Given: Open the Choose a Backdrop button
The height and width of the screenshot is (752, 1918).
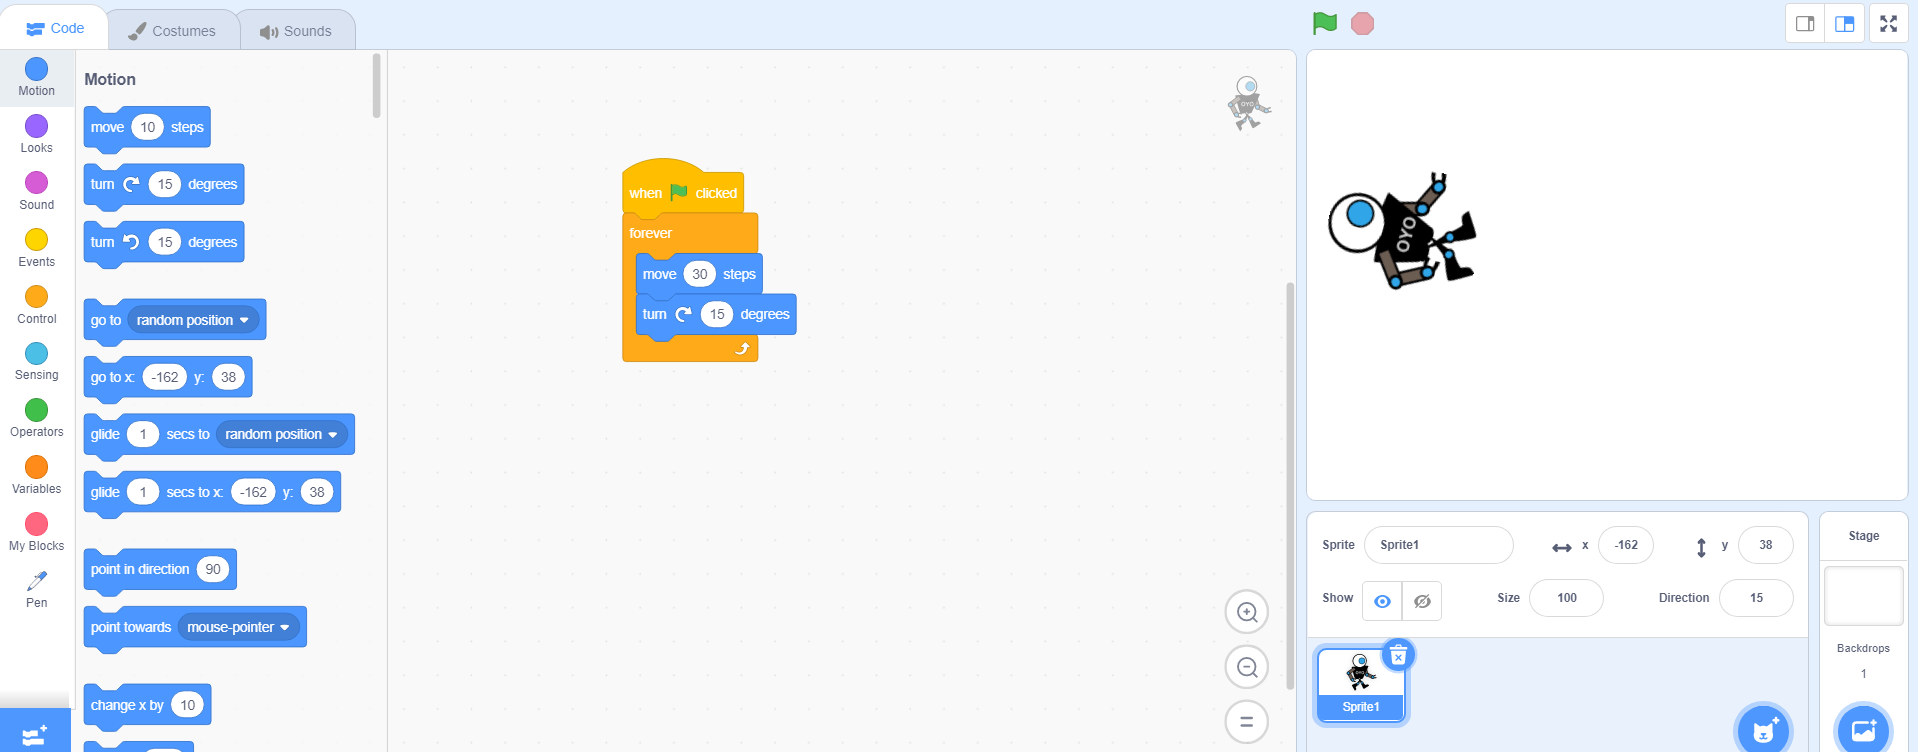Looking at the screenshot, I should click(x=1863, y=730).
